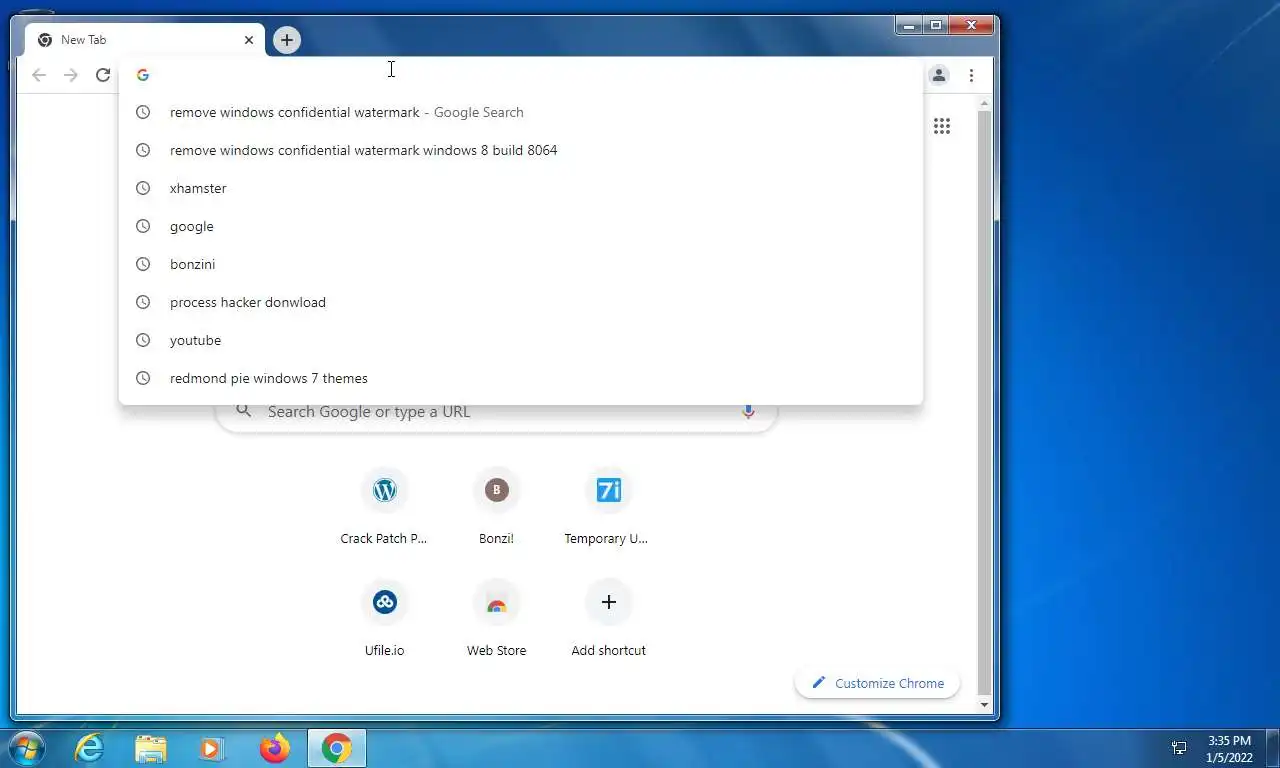Click the browser back arrow

tap(39, 75)
